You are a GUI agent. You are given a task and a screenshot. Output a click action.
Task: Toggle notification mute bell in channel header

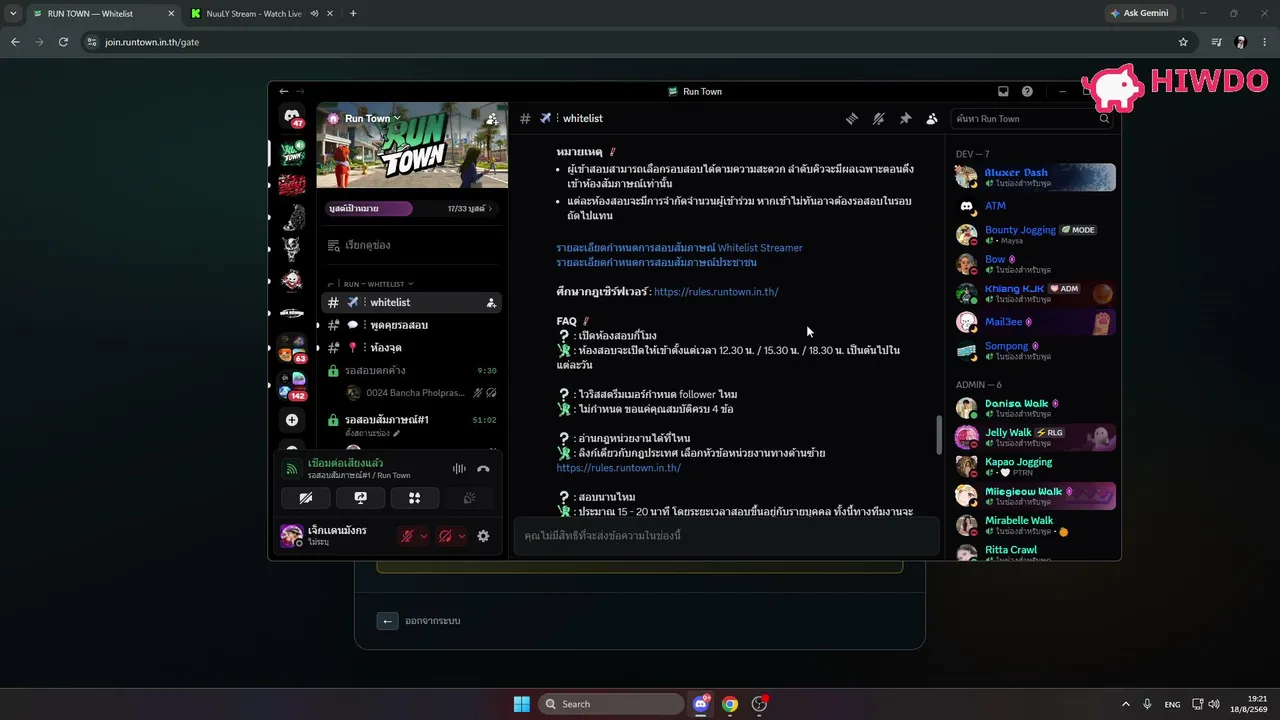[x=878, y=118]
